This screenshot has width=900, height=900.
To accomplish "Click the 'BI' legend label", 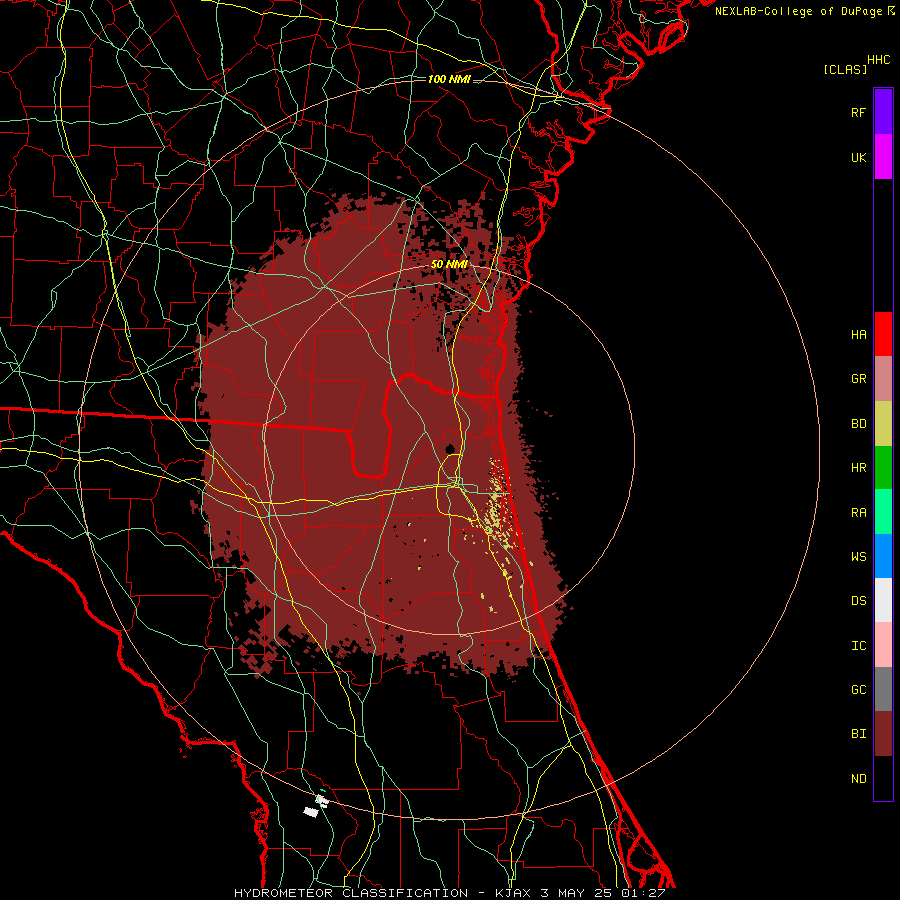I will tap(858, 734).
